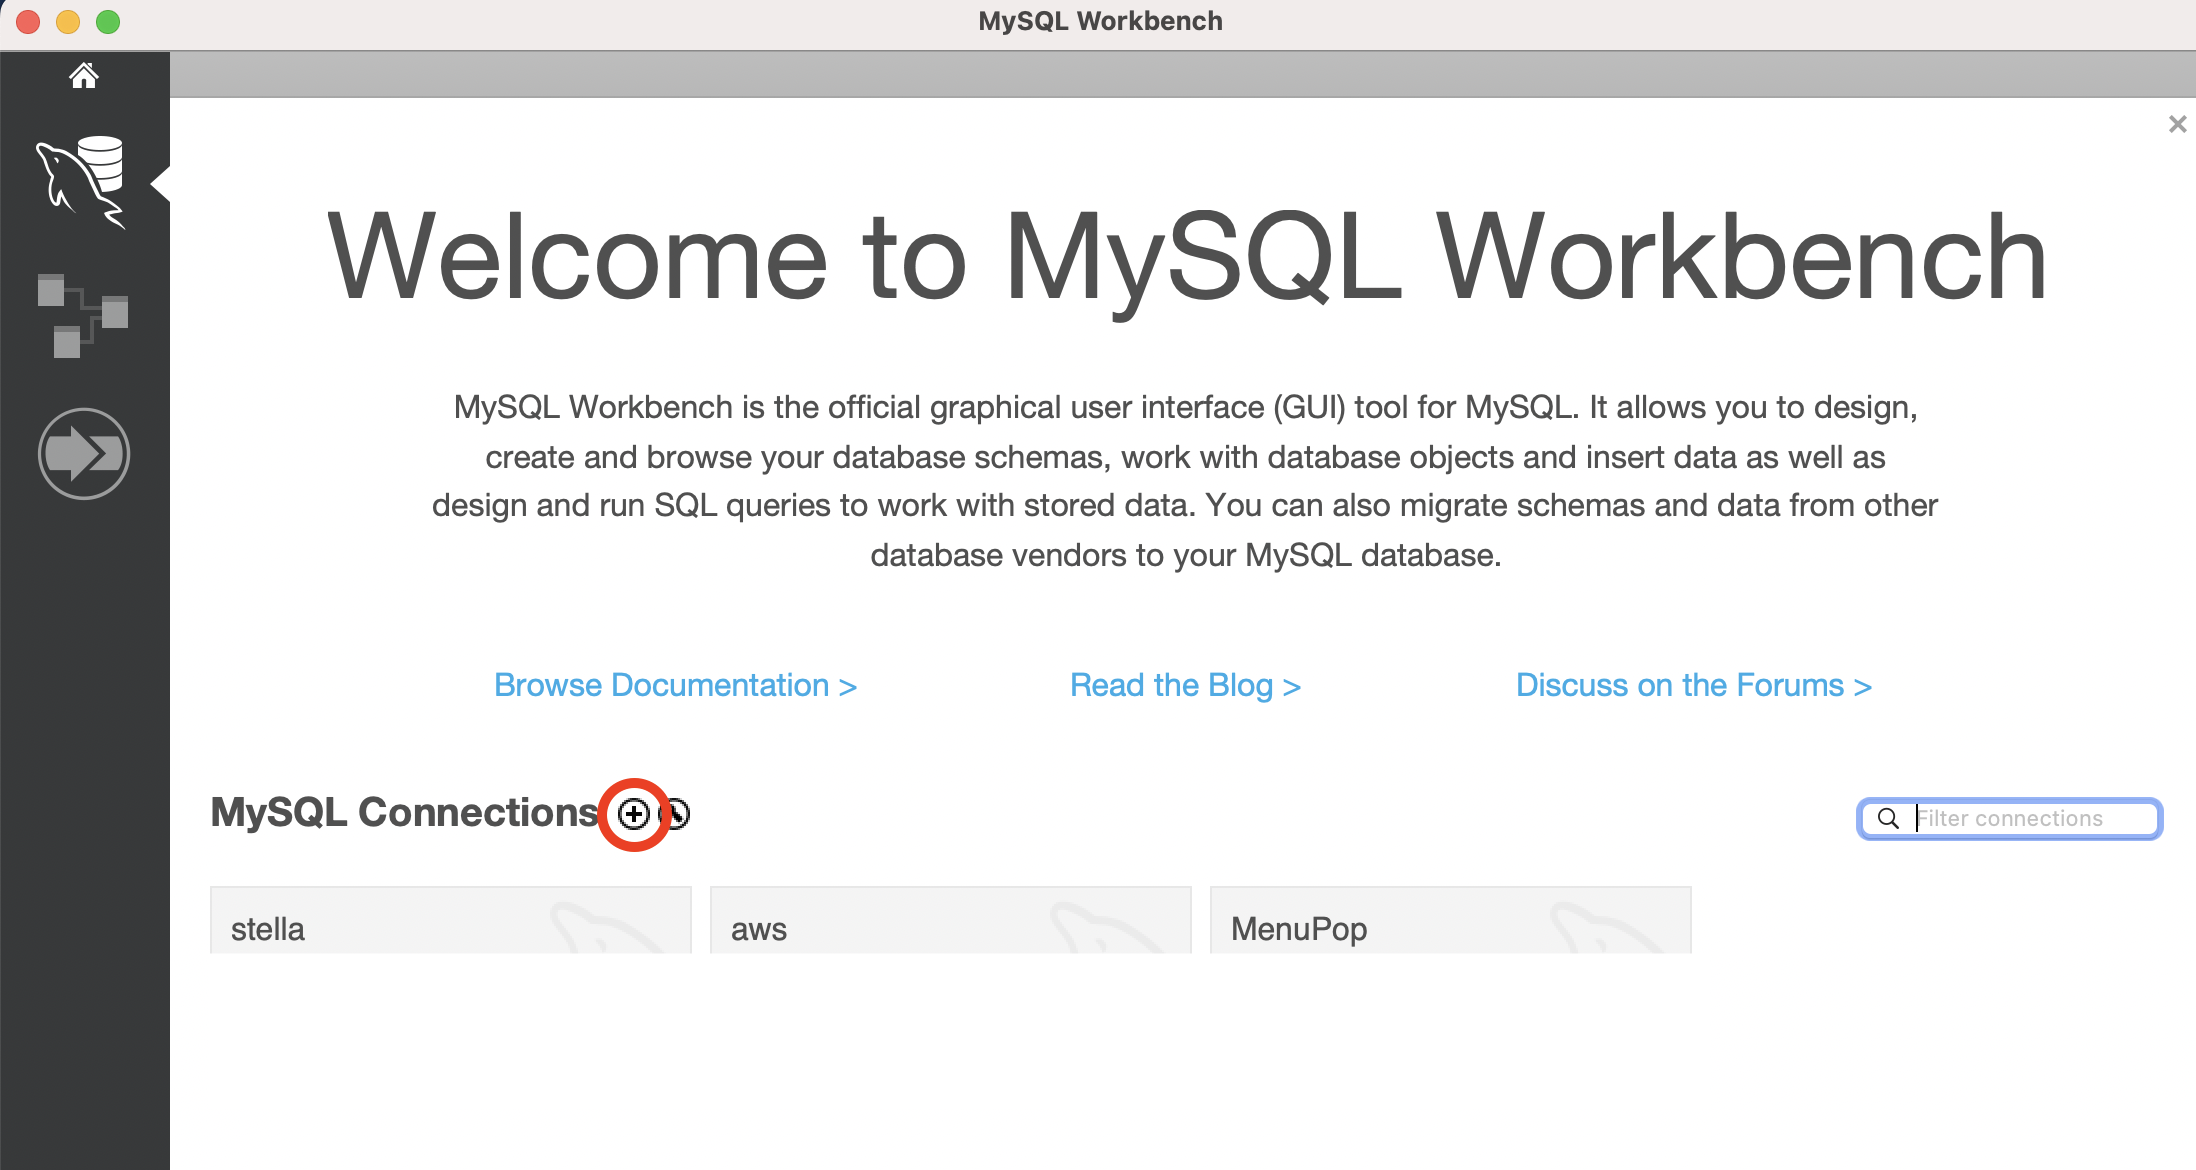Add a new MySQL connection with plus icon
2196x1170 pixels.
pyautogui.click(x=634, y=814)
